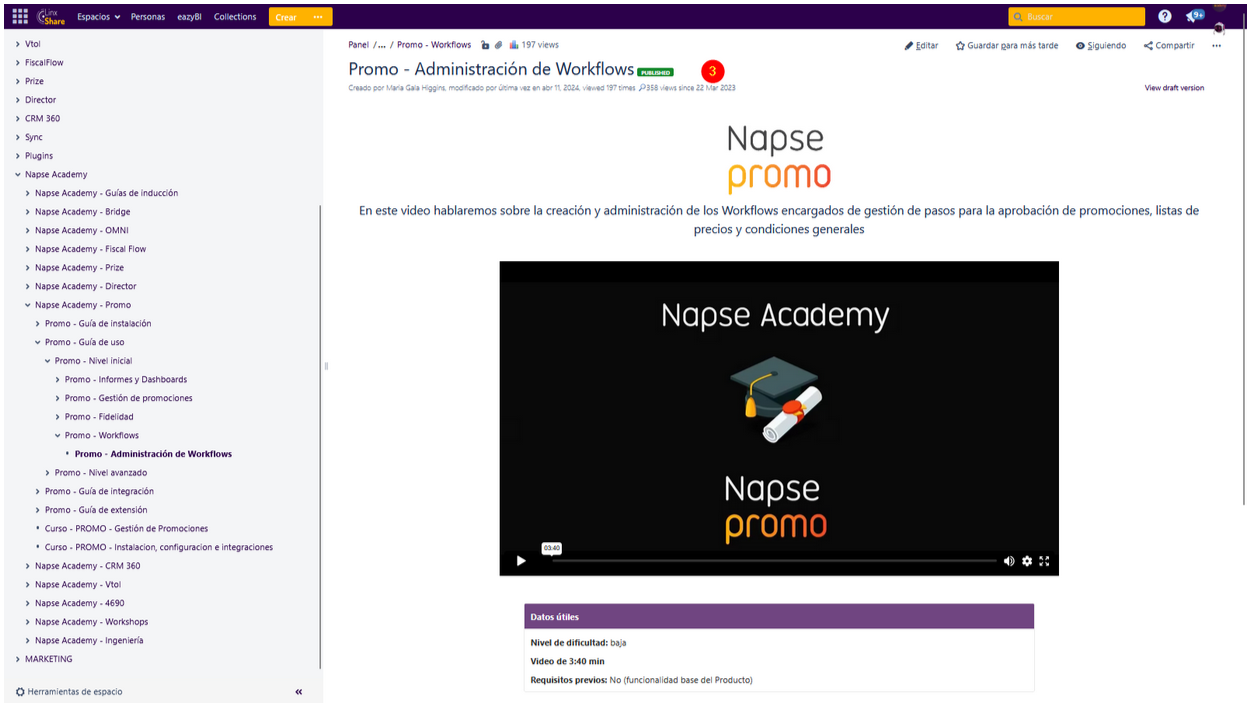1255x705 pixels.
Task: Open the Personas menu
Action: tap(148, 16)
